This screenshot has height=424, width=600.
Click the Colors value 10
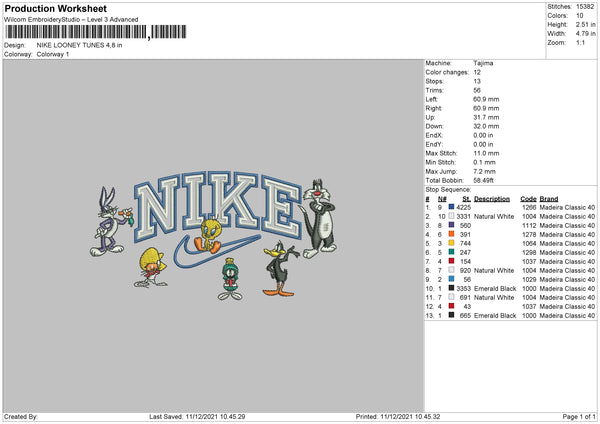(580, 16)
